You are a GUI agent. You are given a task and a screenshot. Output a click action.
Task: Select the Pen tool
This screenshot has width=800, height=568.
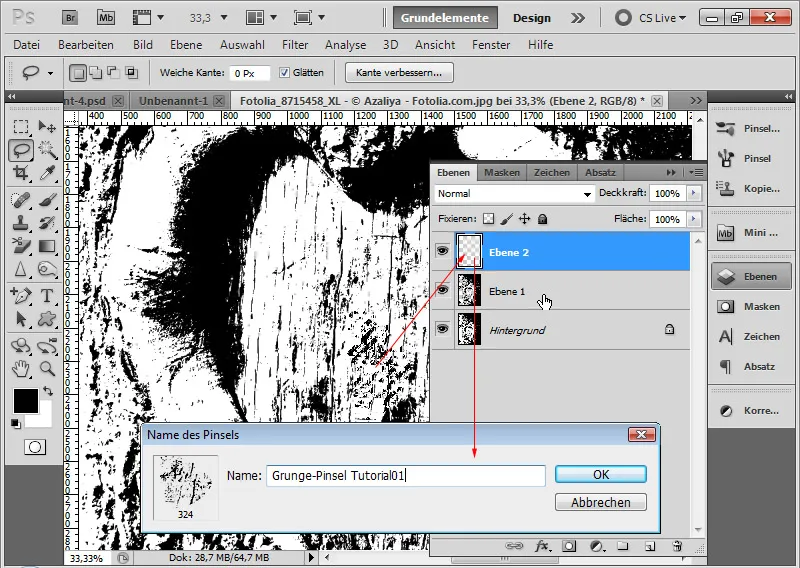coord(21,295)
